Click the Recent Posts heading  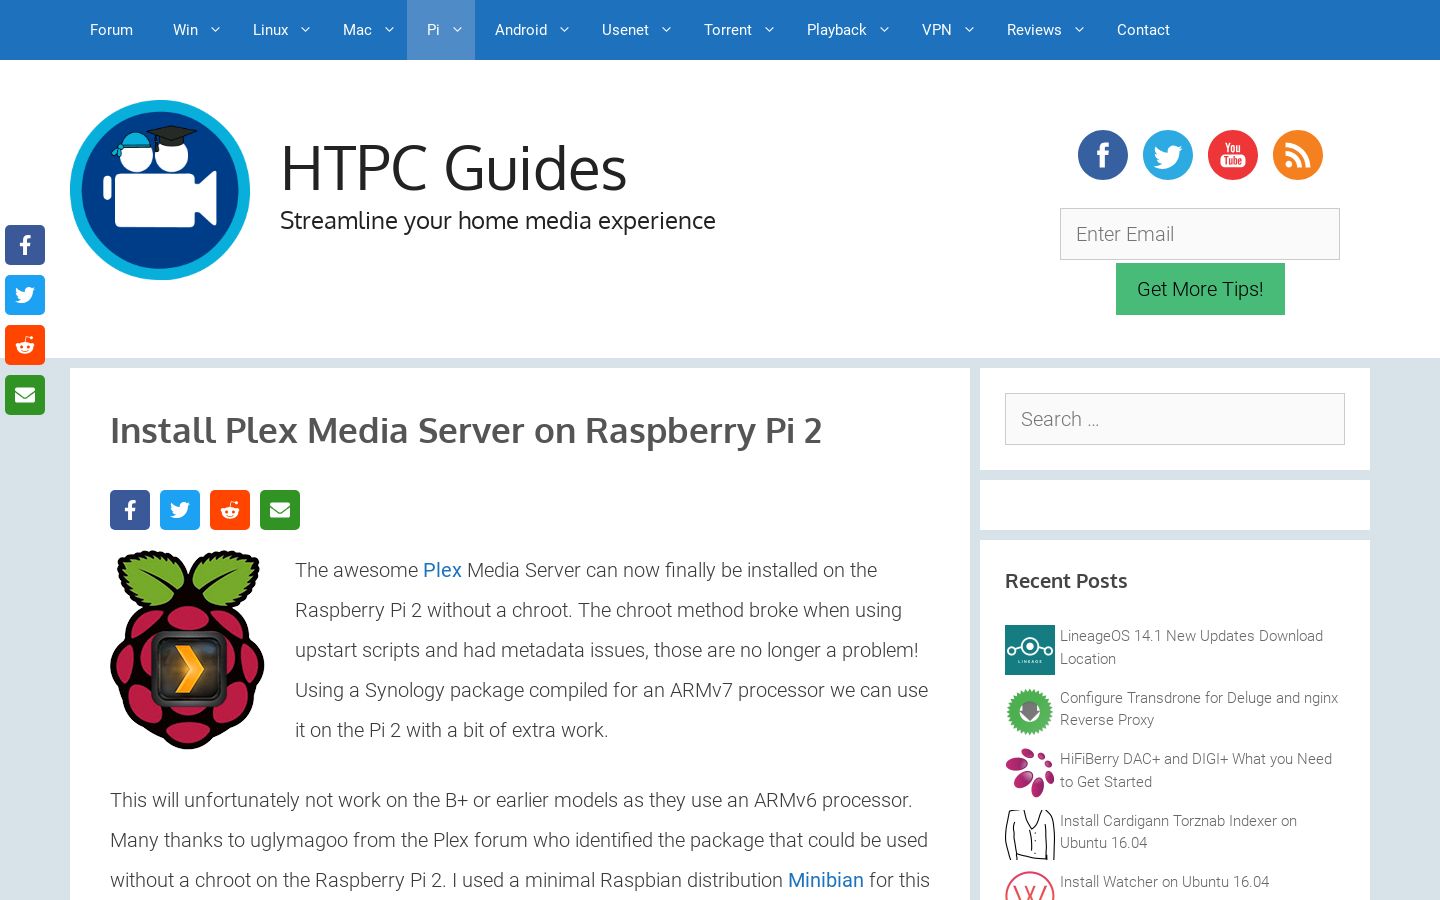point(1066,581)
